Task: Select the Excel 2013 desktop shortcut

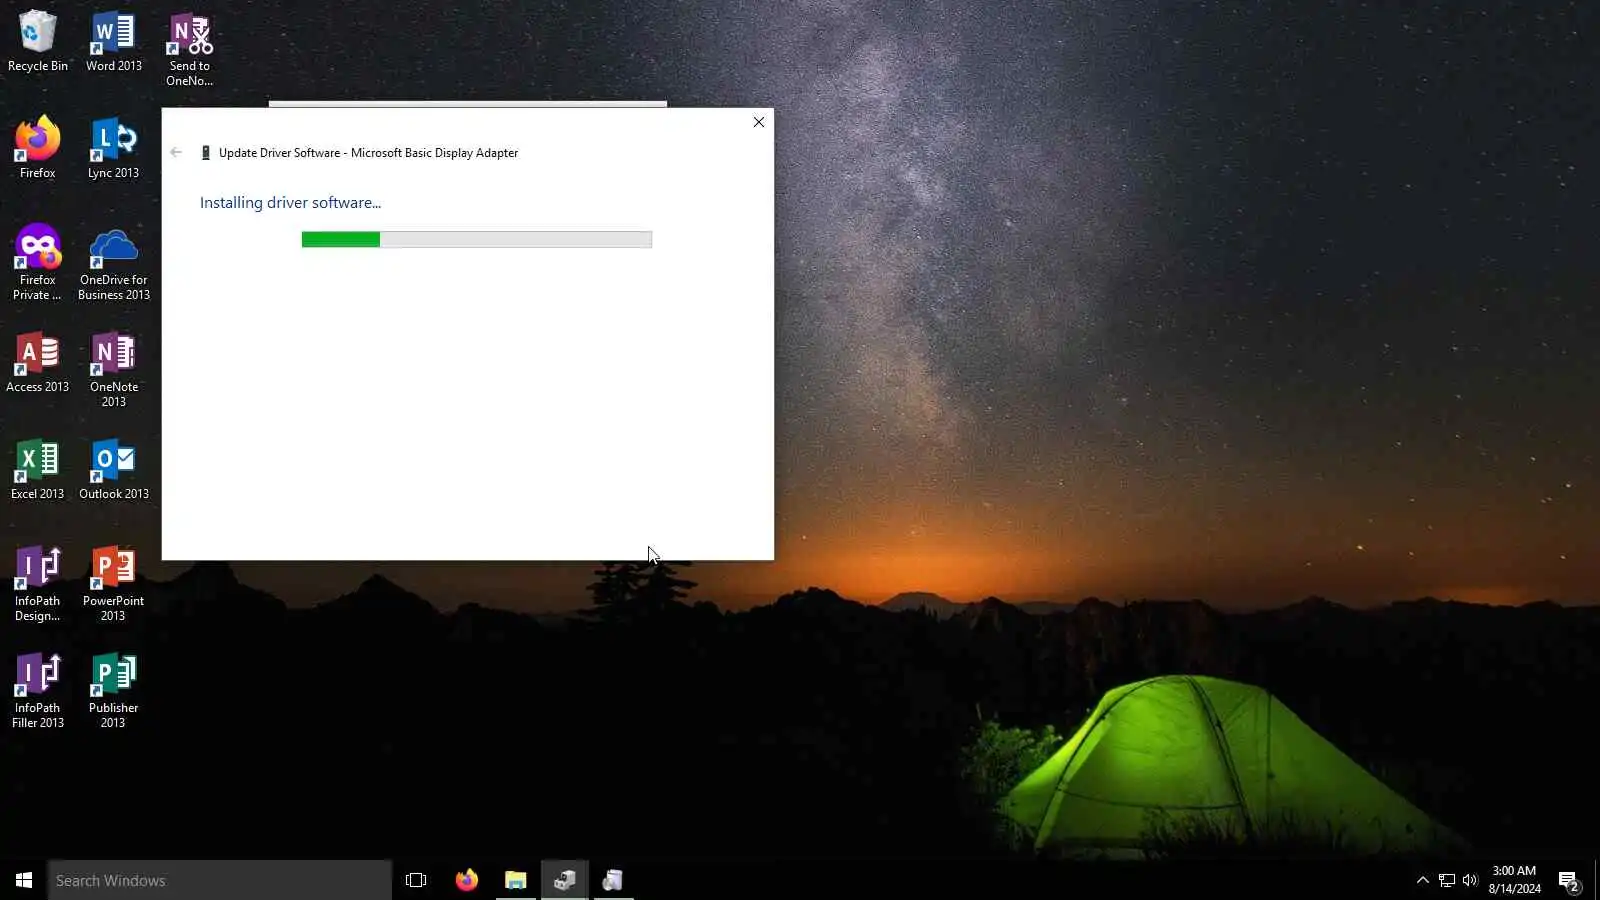Action: [x=37, y=470]
